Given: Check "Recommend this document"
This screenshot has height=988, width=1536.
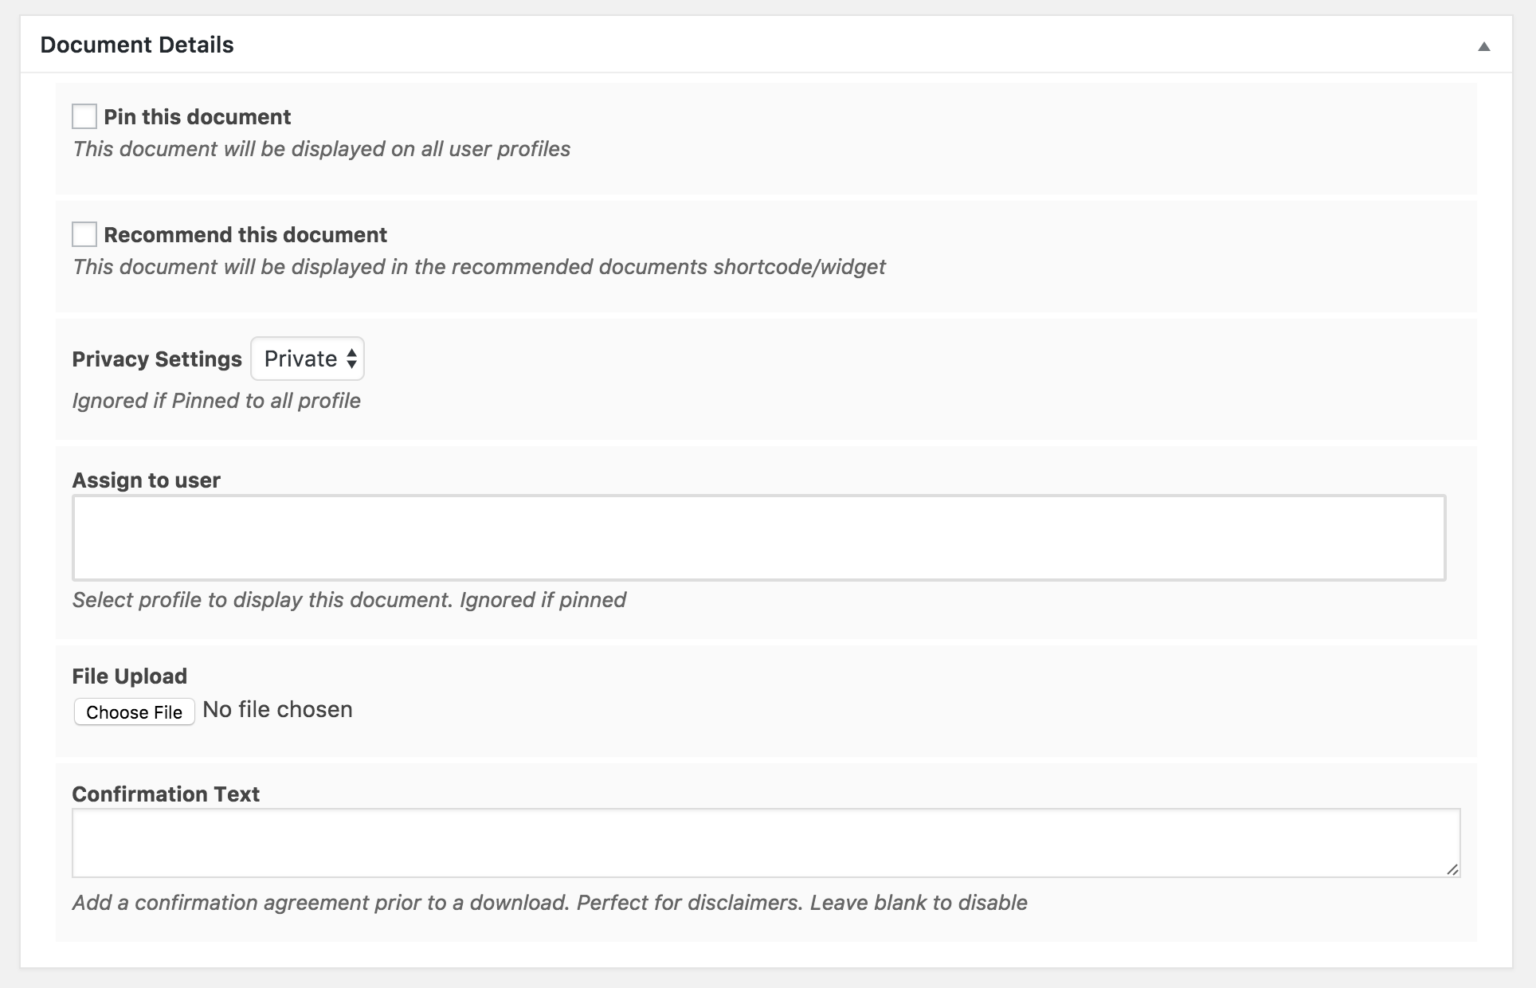Looking at the screenshot, I should pyautogui.click(x=83, y=234).
